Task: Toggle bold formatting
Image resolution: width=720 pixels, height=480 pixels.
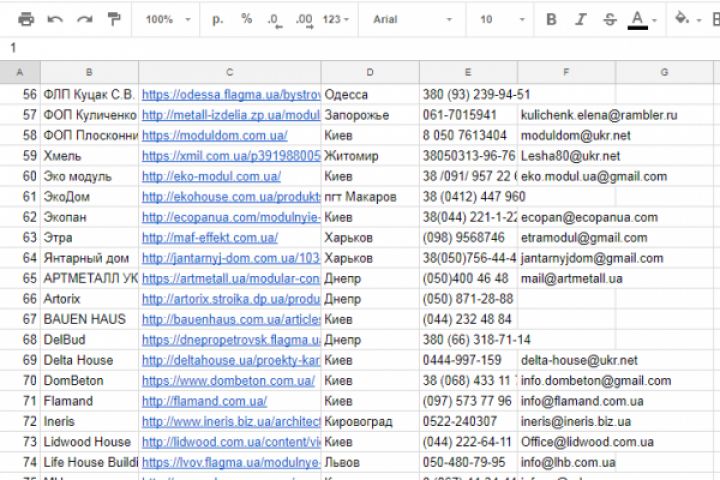Action: [x=551, y=19]
